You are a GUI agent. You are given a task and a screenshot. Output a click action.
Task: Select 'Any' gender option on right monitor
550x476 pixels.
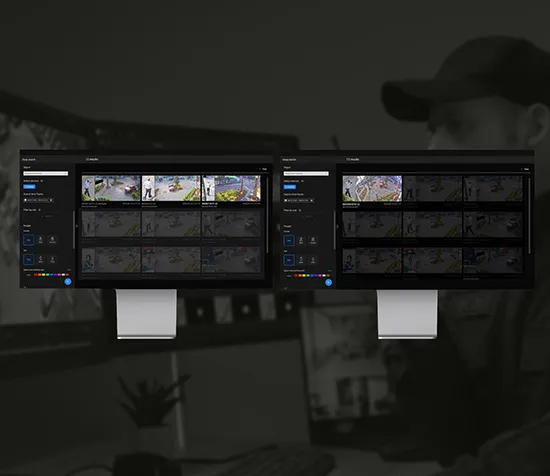[x=289, y=240]
